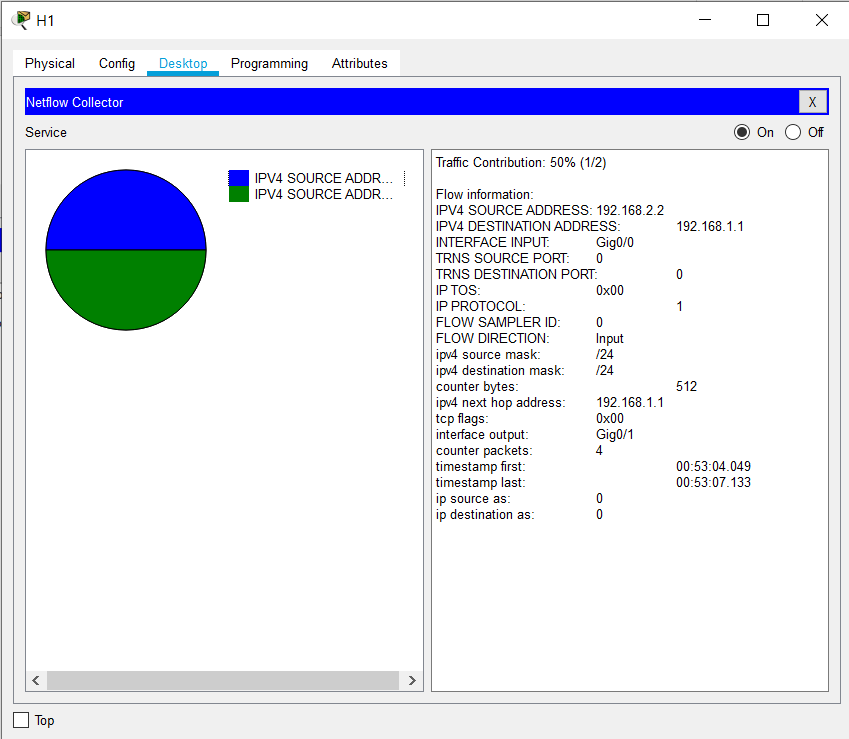Enable the Top checkbox
This screenshot has width=849, height=739.
pos(21,720)
